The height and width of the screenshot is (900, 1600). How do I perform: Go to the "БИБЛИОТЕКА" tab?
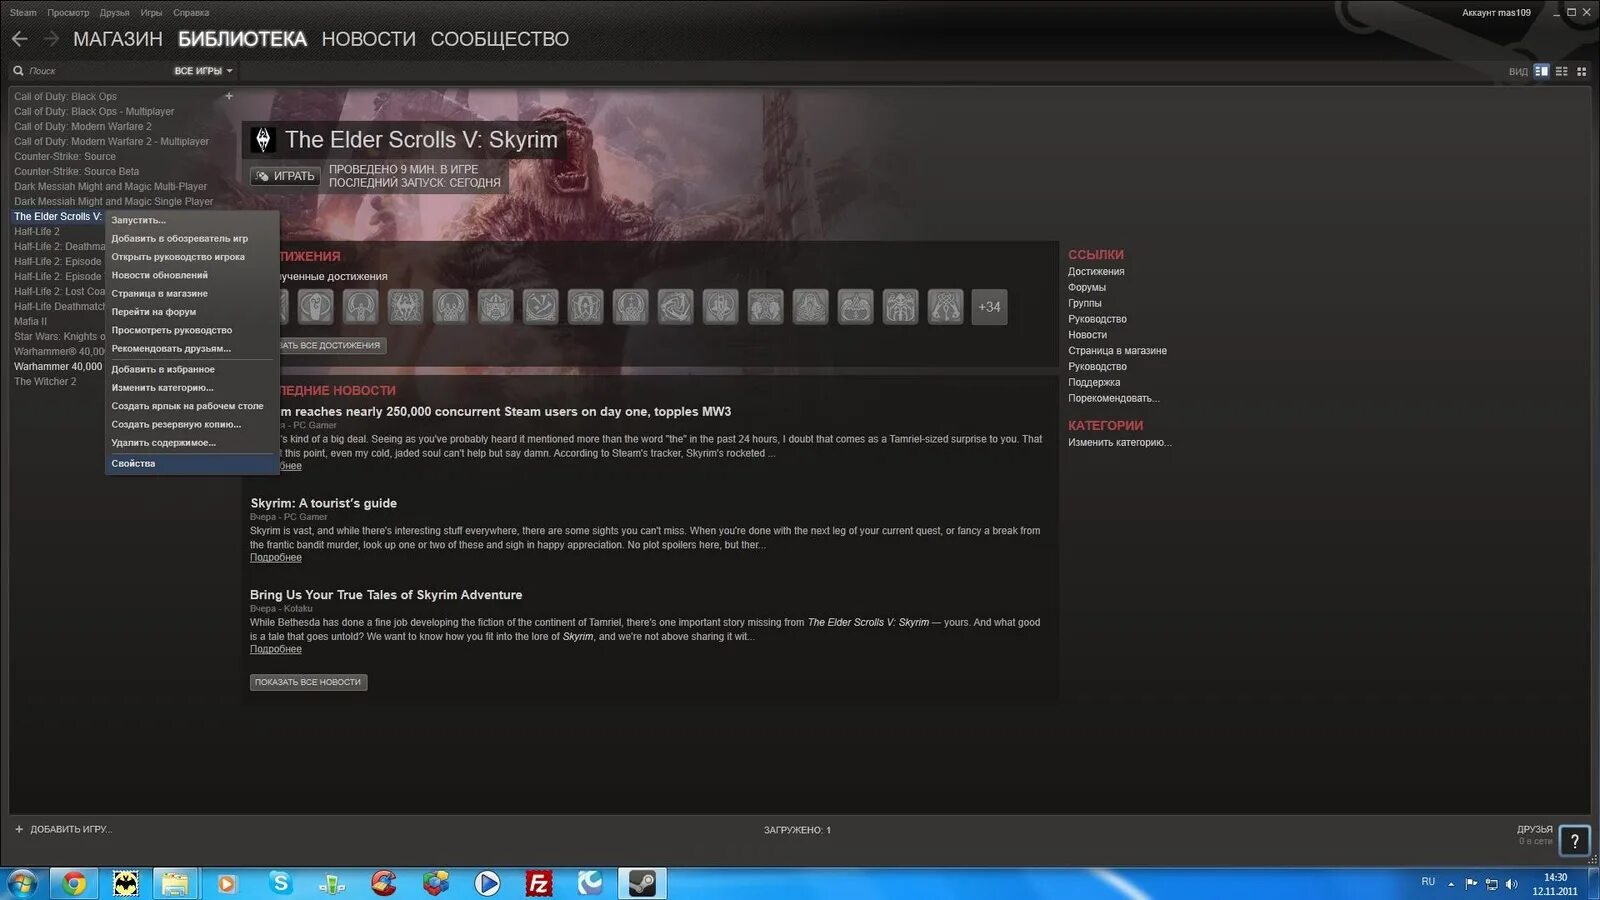pos(242,39)
